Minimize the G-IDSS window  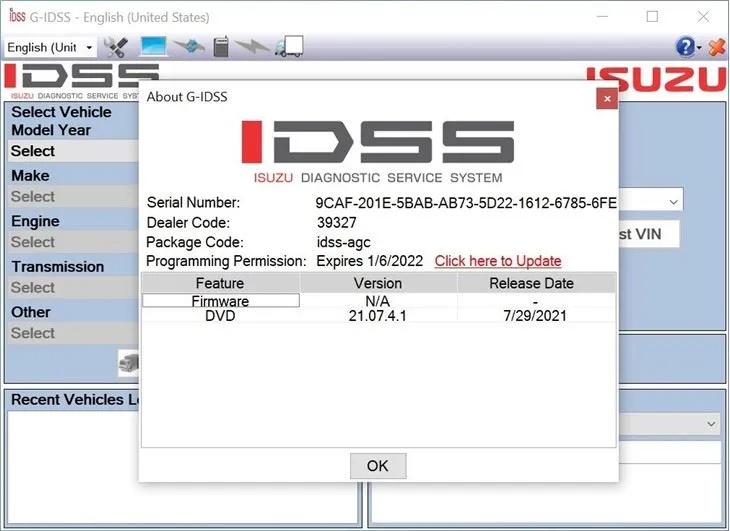point(602,17)
